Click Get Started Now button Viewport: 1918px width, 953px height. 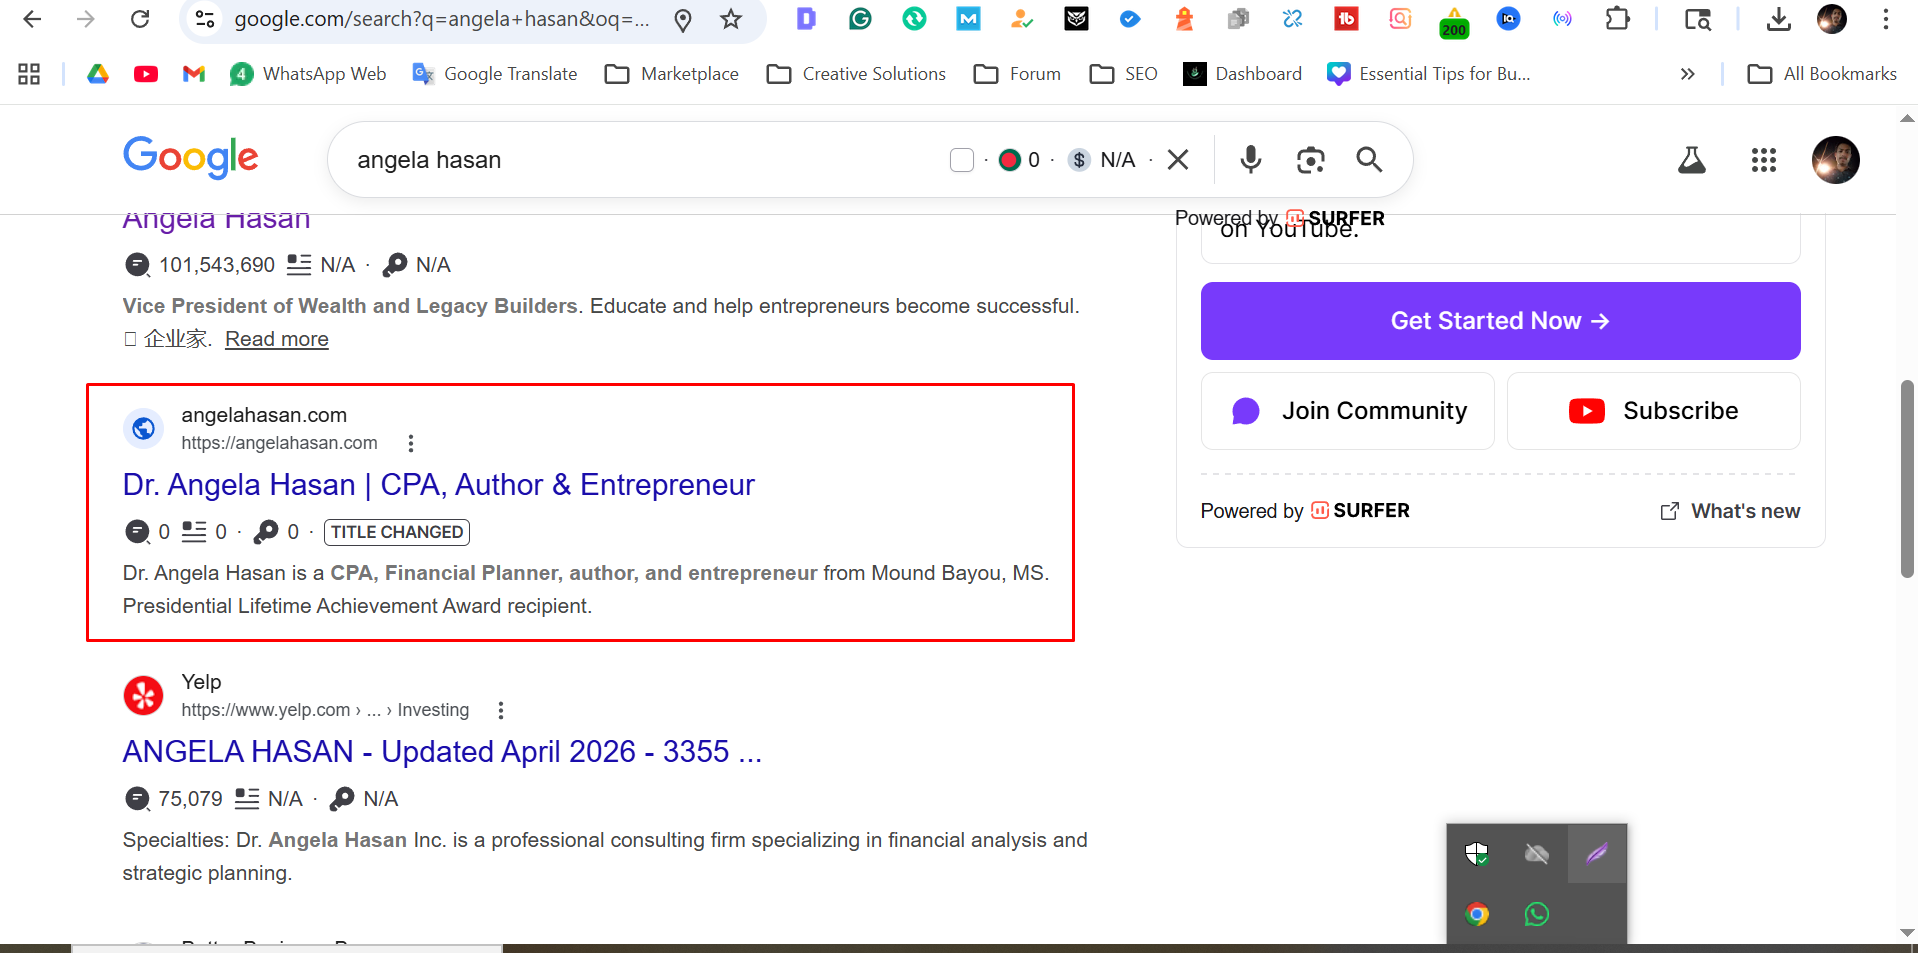tap(1500, 321)
